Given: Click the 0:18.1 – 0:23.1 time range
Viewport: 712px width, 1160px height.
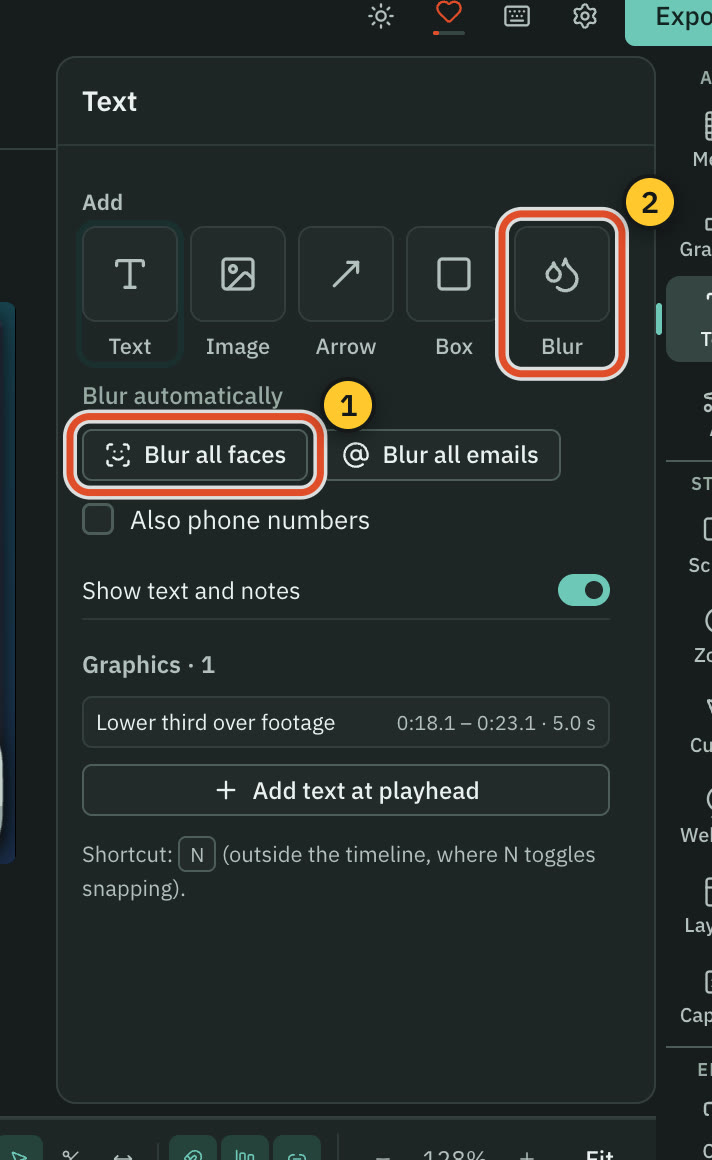Looking at the screenshot, I should pos(466,724).
